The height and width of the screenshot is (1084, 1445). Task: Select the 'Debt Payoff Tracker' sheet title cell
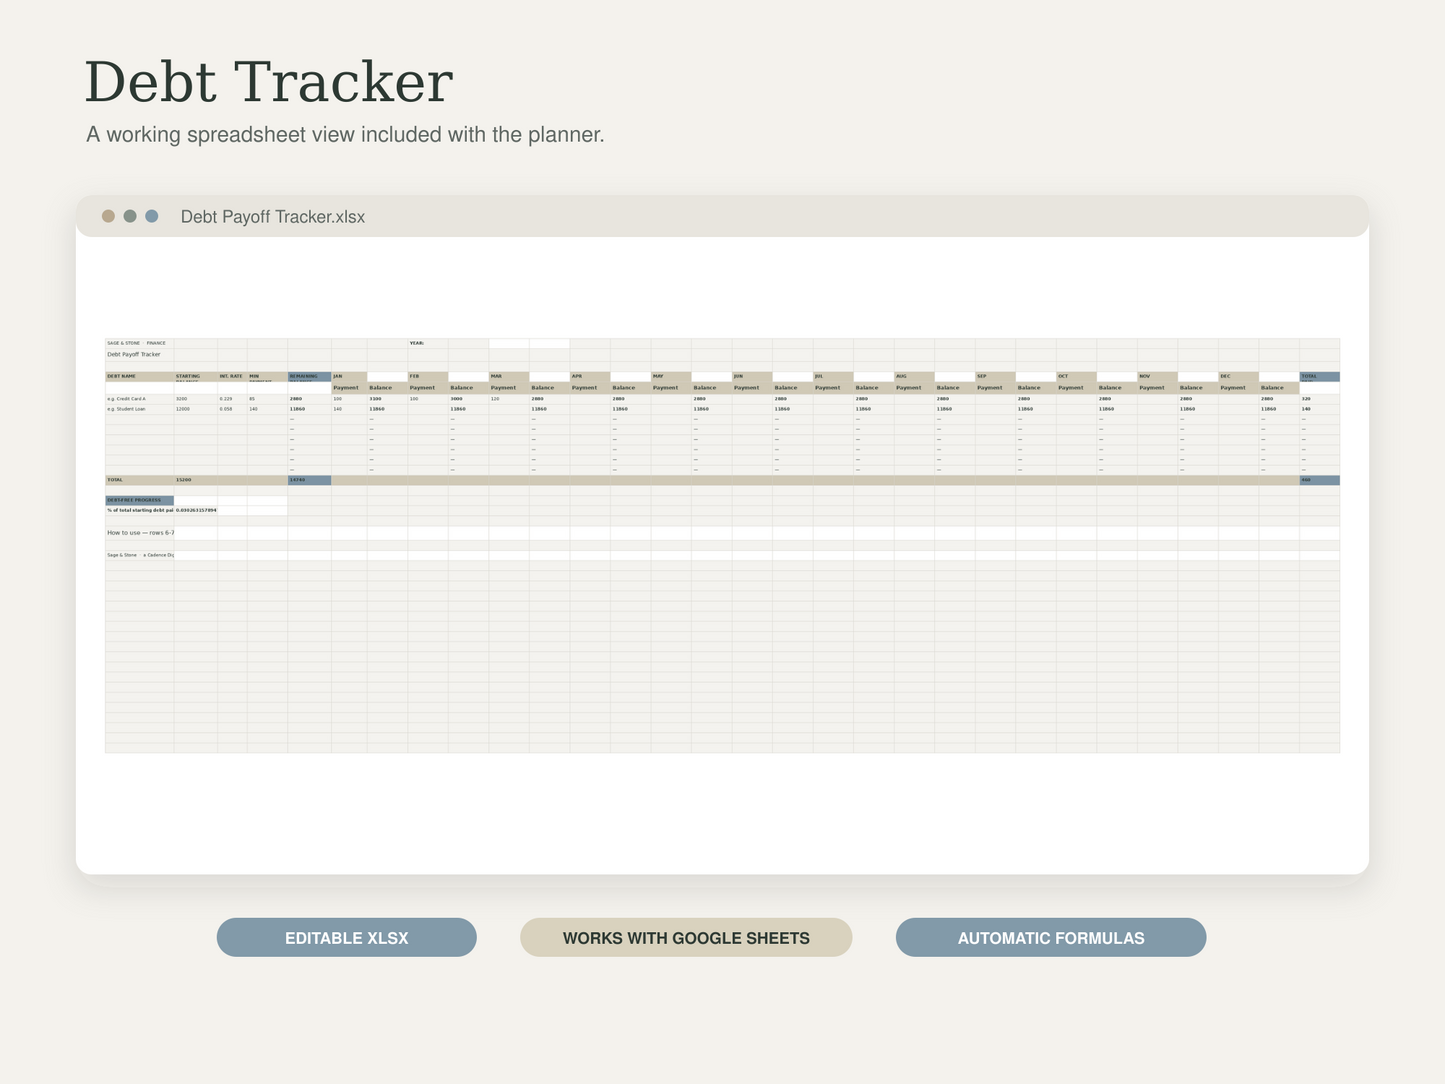point(139,354)
